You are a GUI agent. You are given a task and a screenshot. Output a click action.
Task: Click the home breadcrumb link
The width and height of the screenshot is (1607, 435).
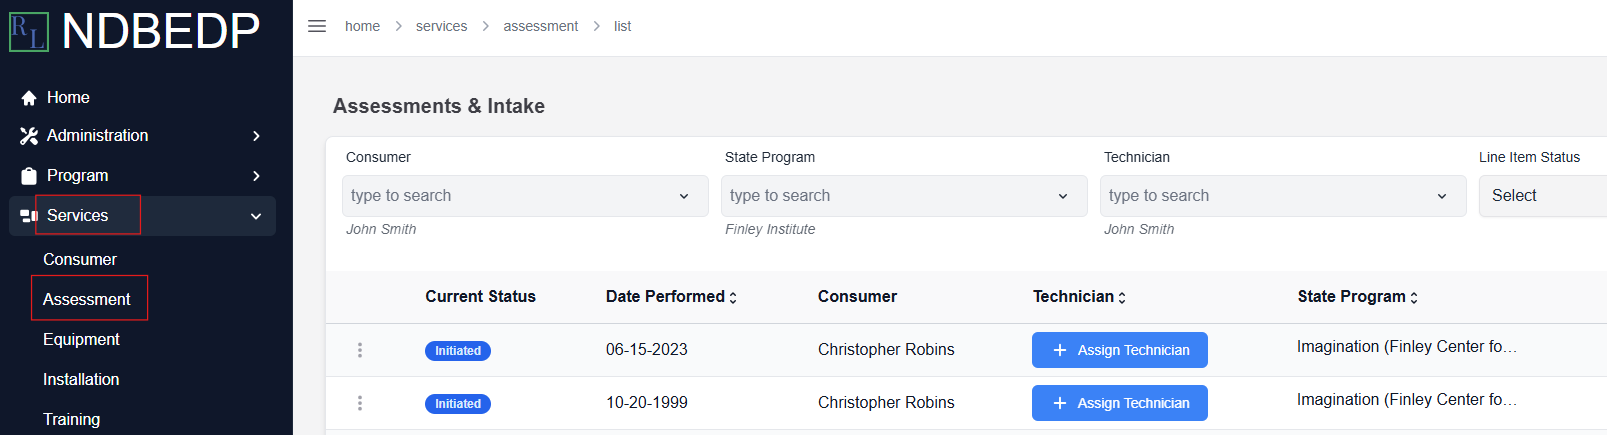click(x=362, y=26)
